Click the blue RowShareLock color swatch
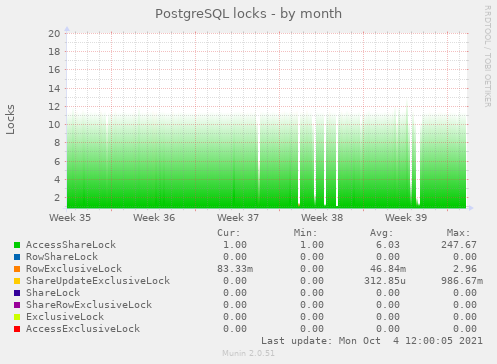The width and height of the screenshot is (497, 364). [17, 257]
